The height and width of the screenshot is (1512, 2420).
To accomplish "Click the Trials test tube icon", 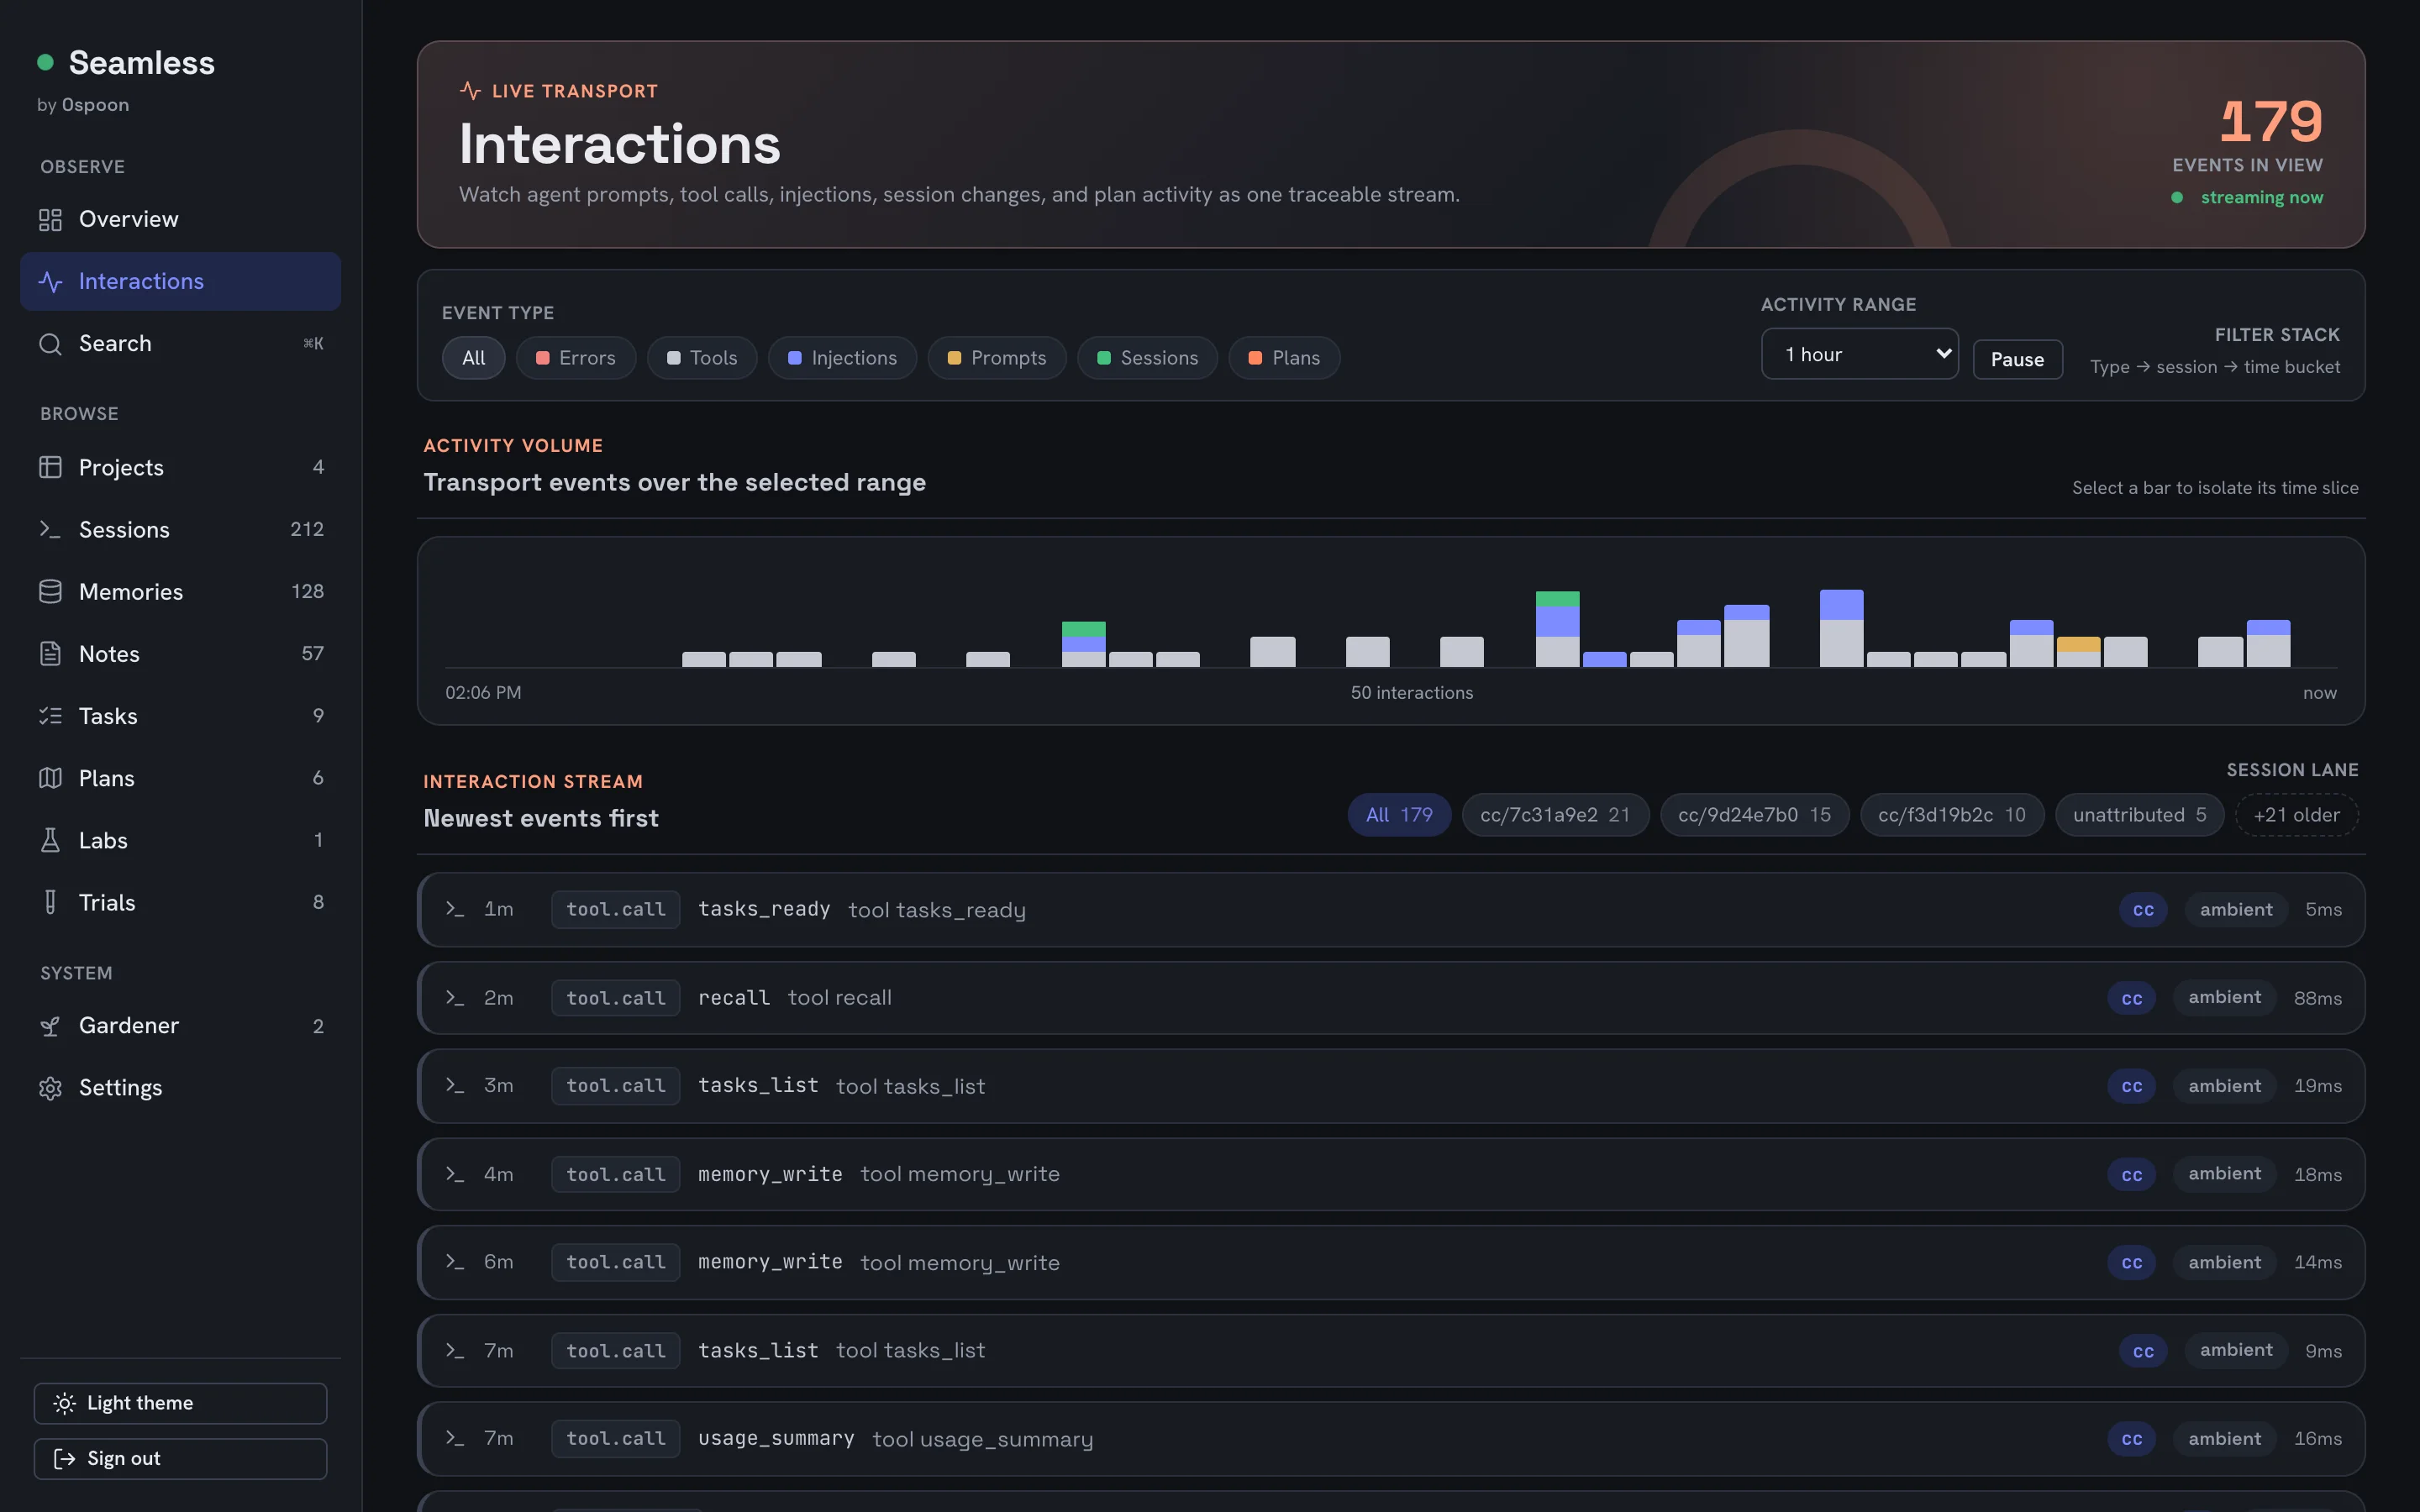I will [50, 902].
